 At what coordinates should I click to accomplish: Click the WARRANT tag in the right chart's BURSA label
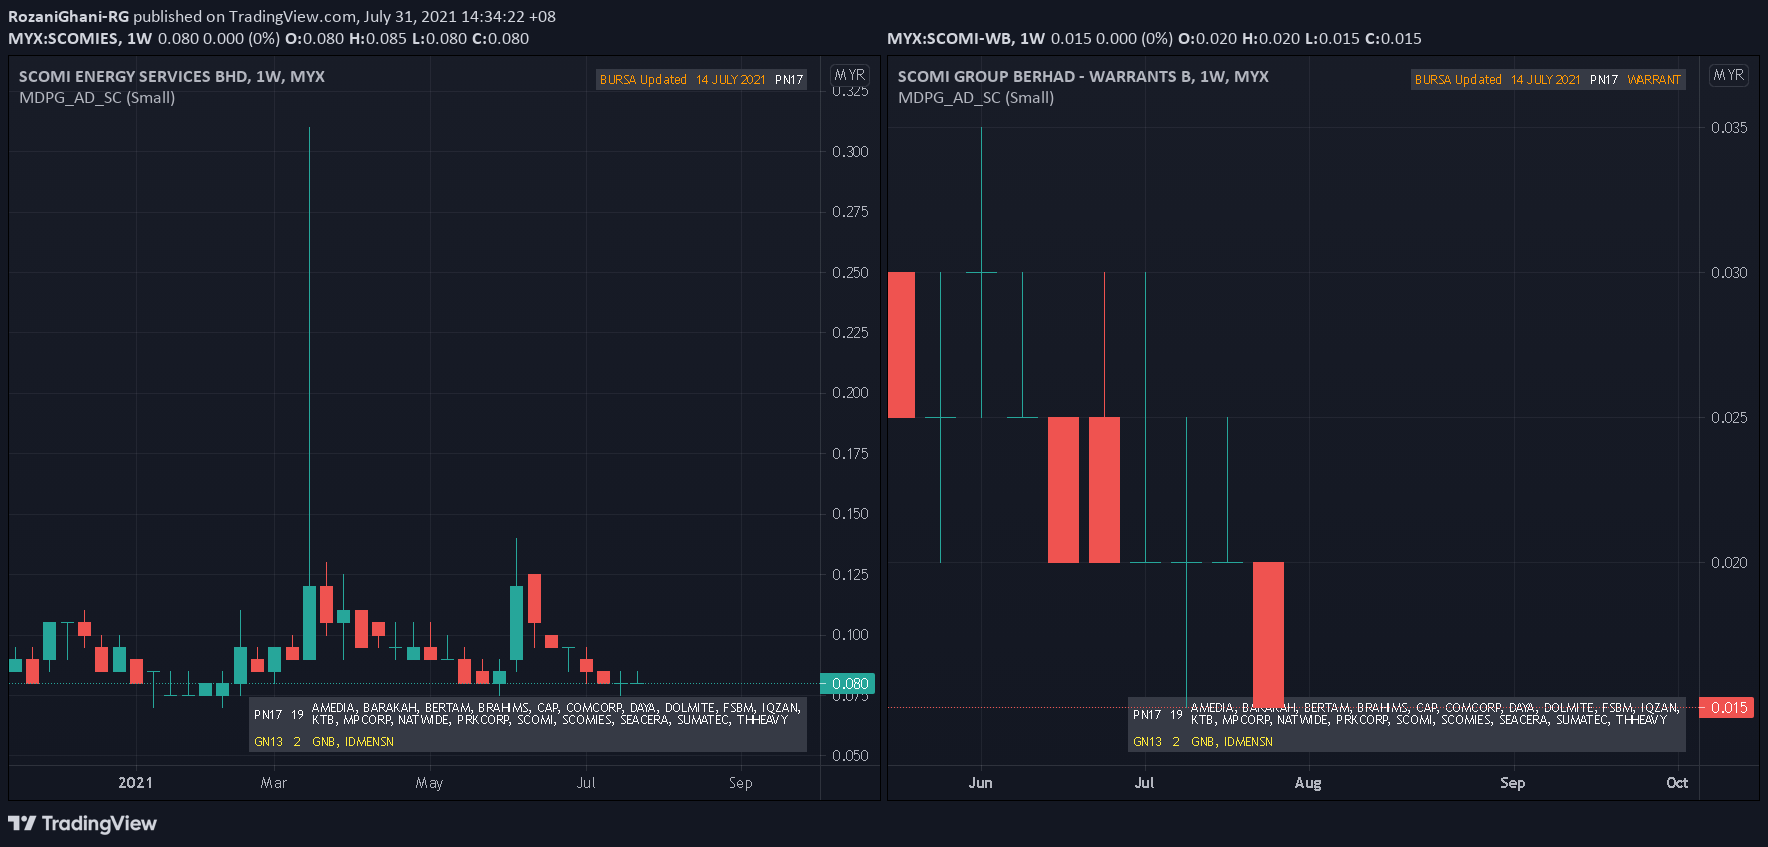(1654, 79)
